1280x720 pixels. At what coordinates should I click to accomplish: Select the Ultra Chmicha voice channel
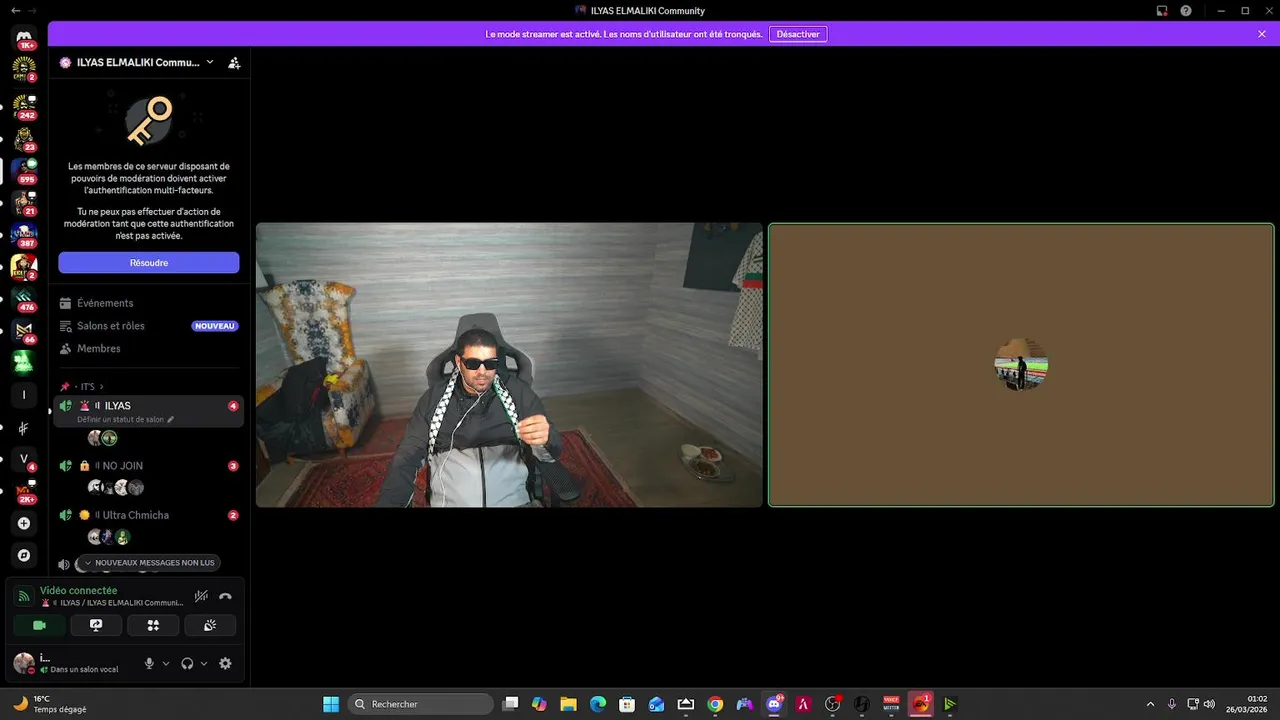point(148,515)
